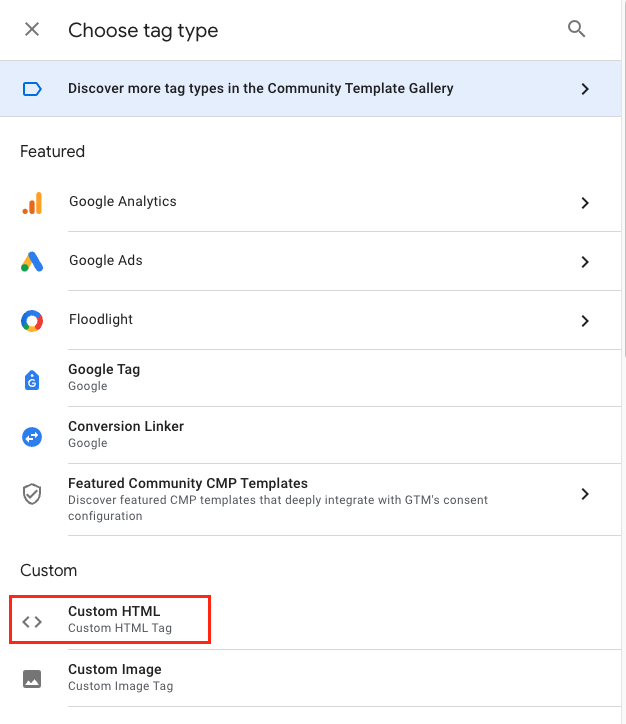Click the Custom HTML code brackets icon
This screenshot has height=724, width=626.
[x=32, y=621]
